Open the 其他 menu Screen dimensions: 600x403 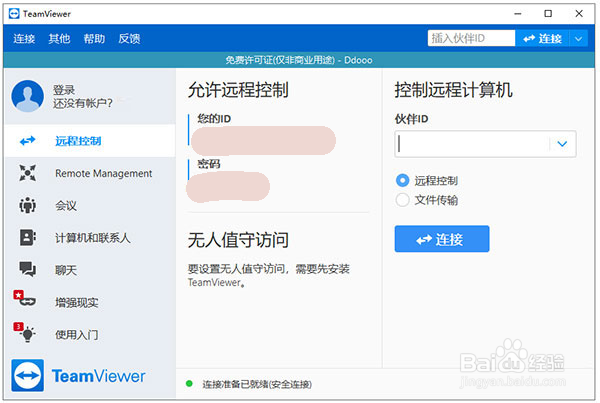[x=59, y=39]
